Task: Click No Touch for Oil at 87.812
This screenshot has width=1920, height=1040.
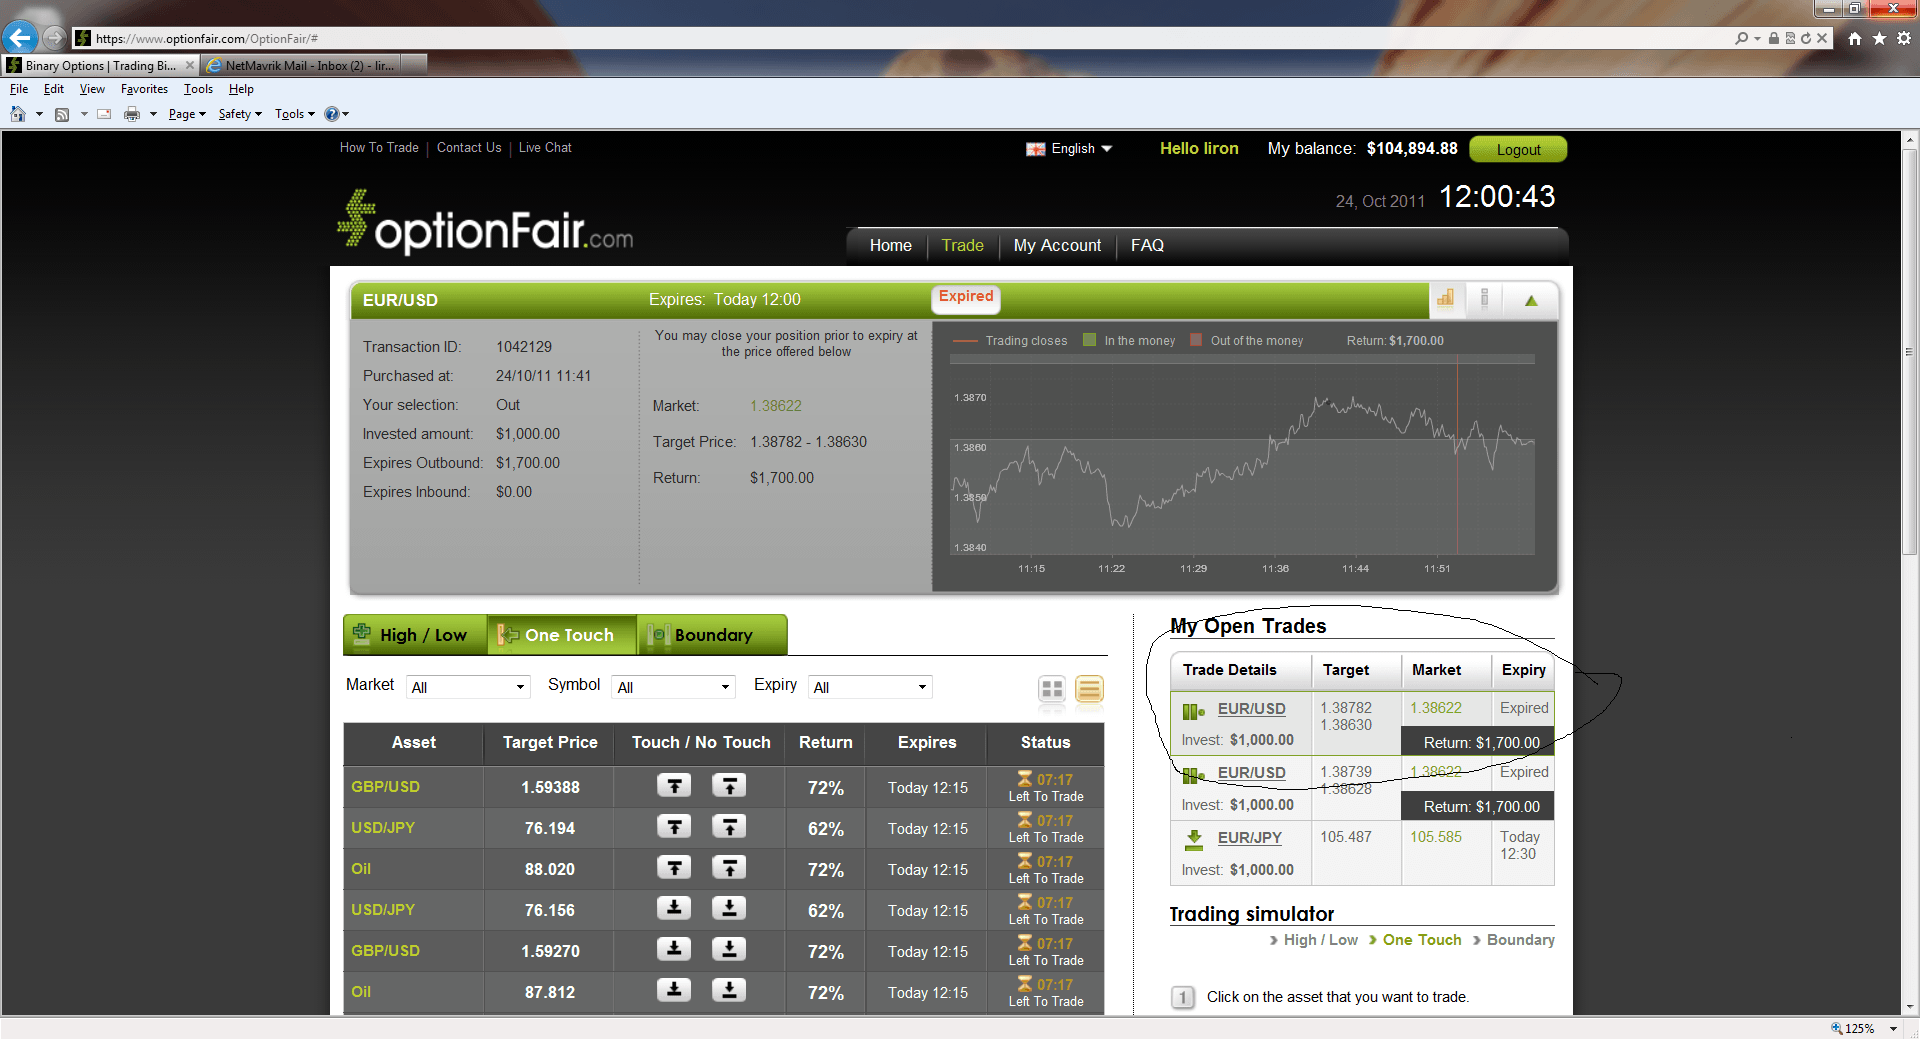Action: point(729,991)
